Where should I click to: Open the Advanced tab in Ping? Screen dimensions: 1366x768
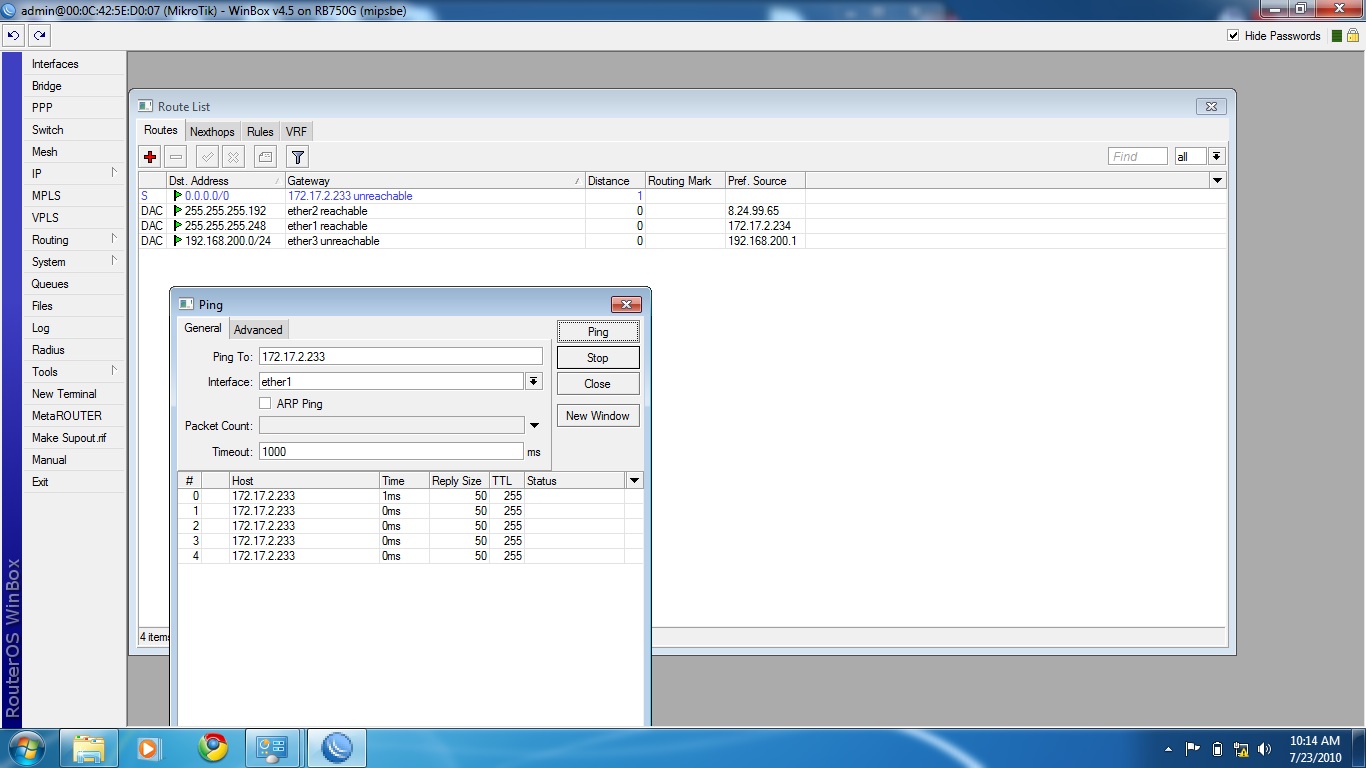(258, 330)
